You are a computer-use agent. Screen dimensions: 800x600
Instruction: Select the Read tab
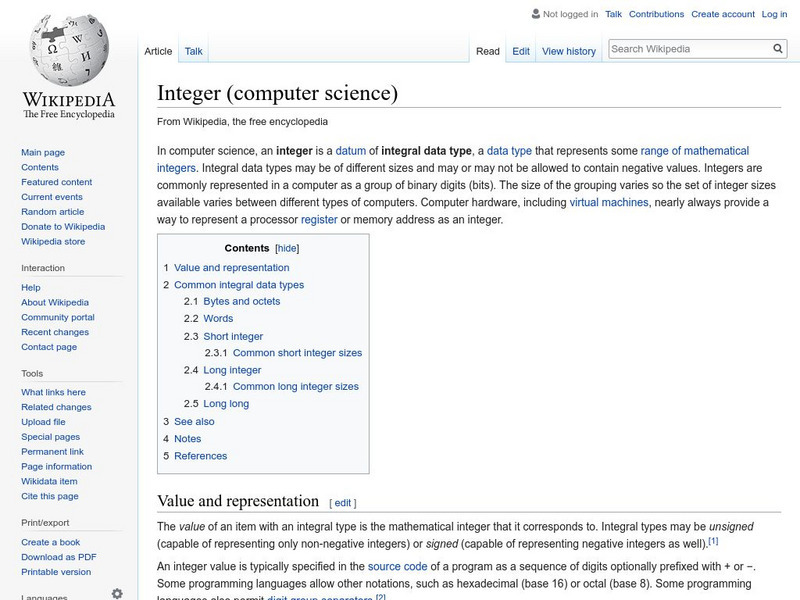tap(488, 51)
